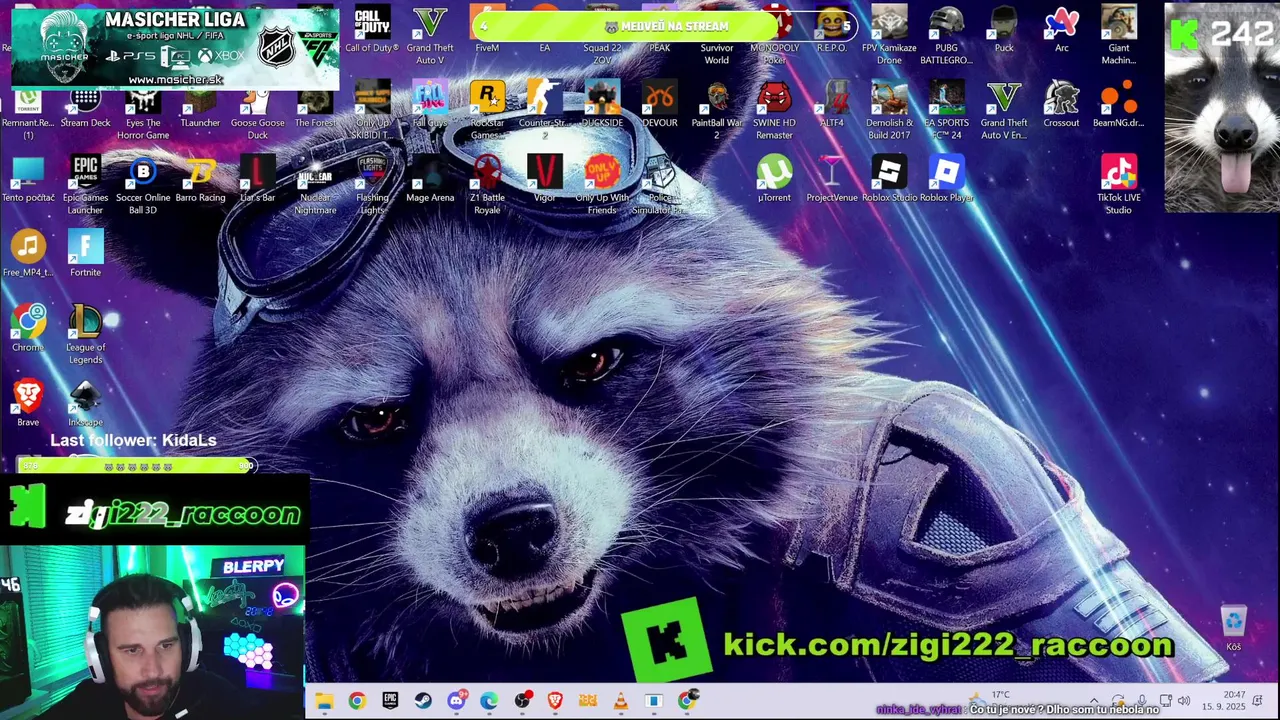Screen dimensions: 1280x720
Task: Open FPV Kamikaze Drone shortcut
Action: 889,34
